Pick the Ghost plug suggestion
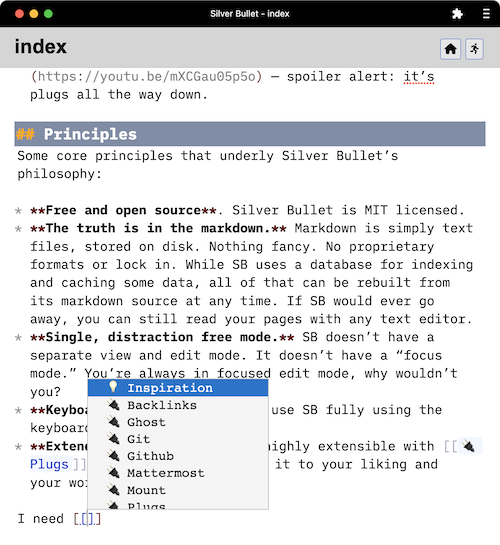 point(178,422)
